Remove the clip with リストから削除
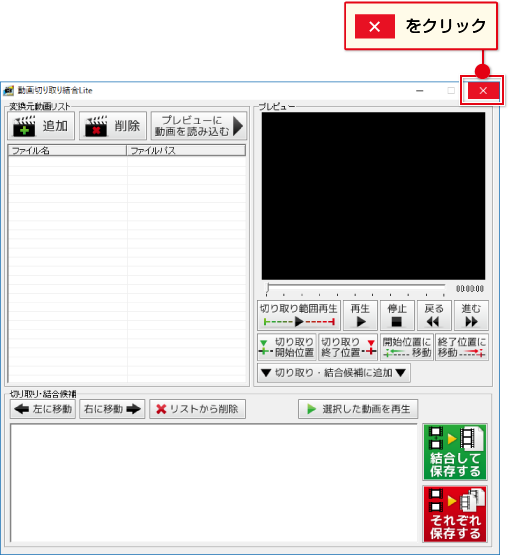Screen dimensions: 509x556 198,409
